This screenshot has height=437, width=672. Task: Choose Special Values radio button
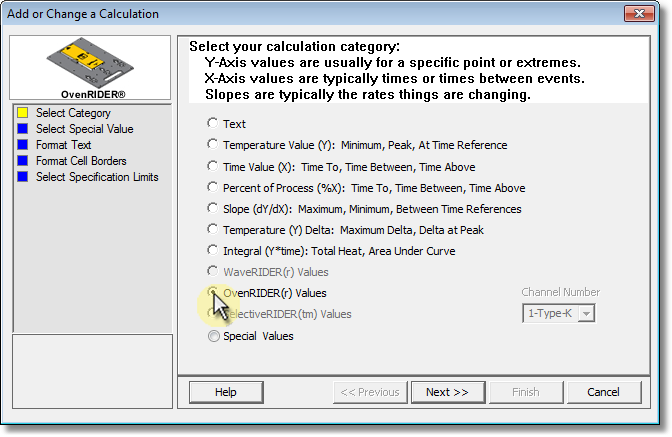(x=213, y=336)
